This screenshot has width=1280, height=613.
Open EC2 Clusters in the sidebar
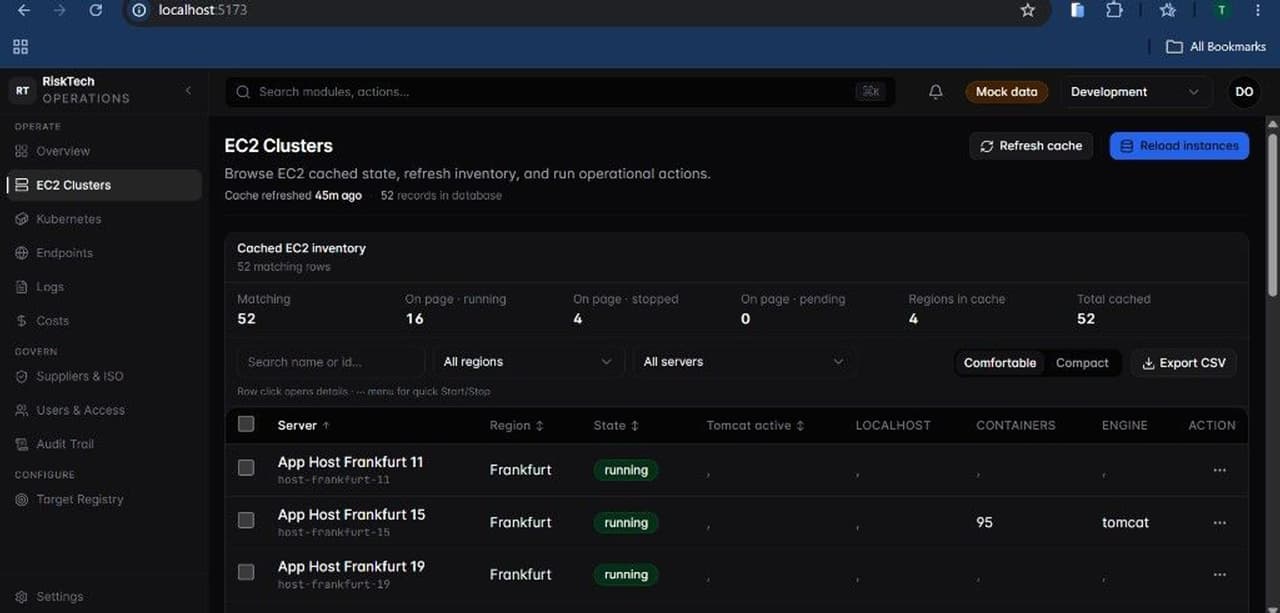[104, 185]
